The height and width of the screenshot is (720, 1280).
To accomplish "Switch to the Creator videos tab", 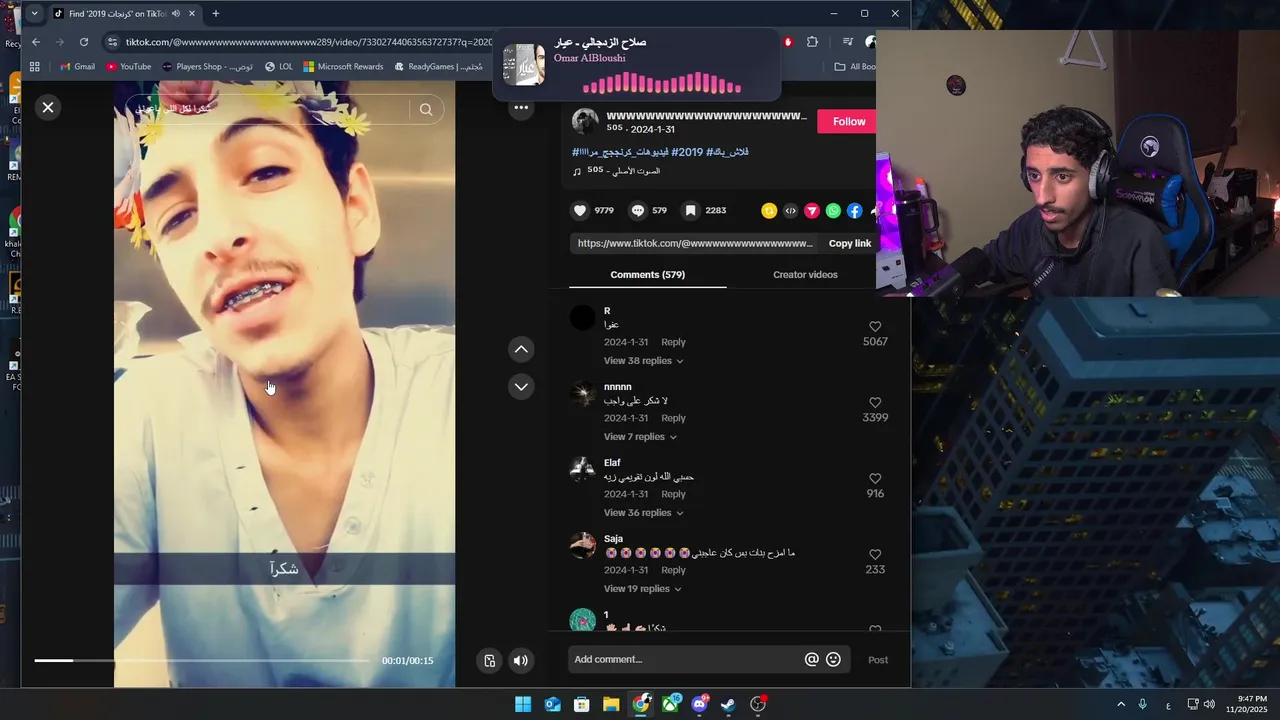I will tap(805, 274).
